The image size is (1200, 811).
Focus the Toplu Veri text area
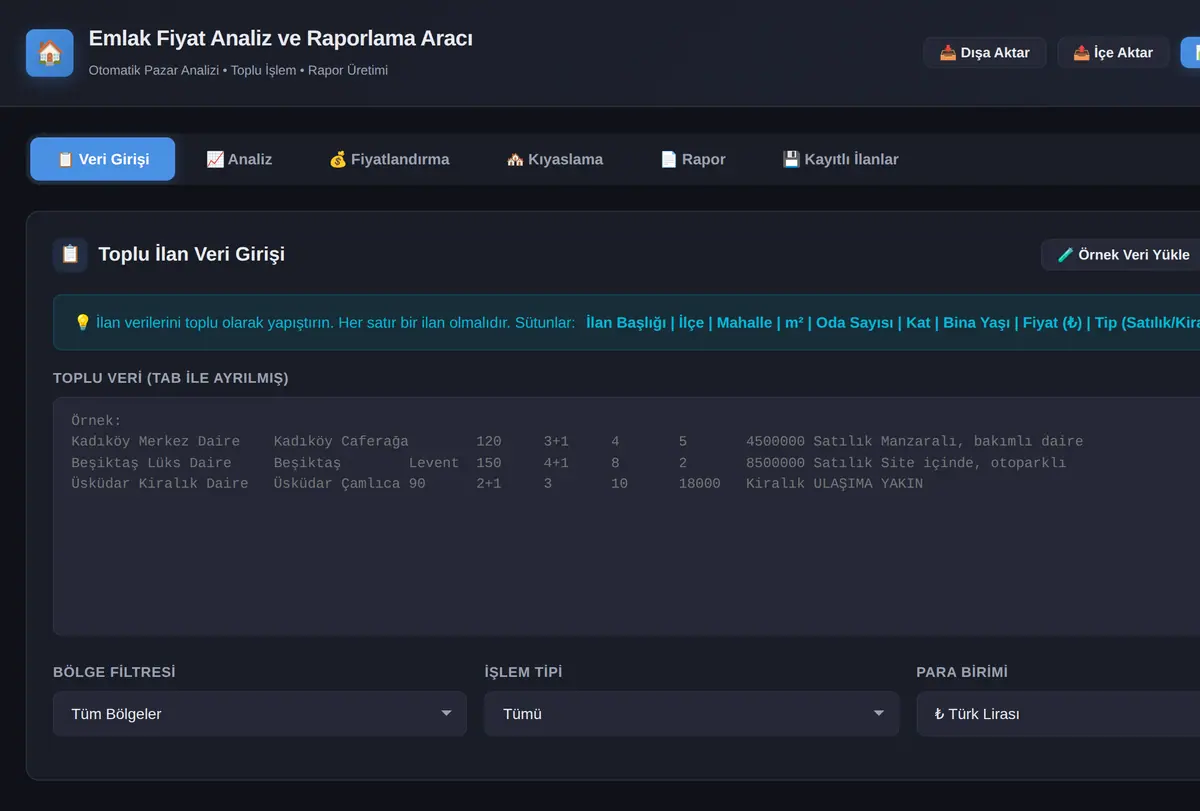pos(627,516)
